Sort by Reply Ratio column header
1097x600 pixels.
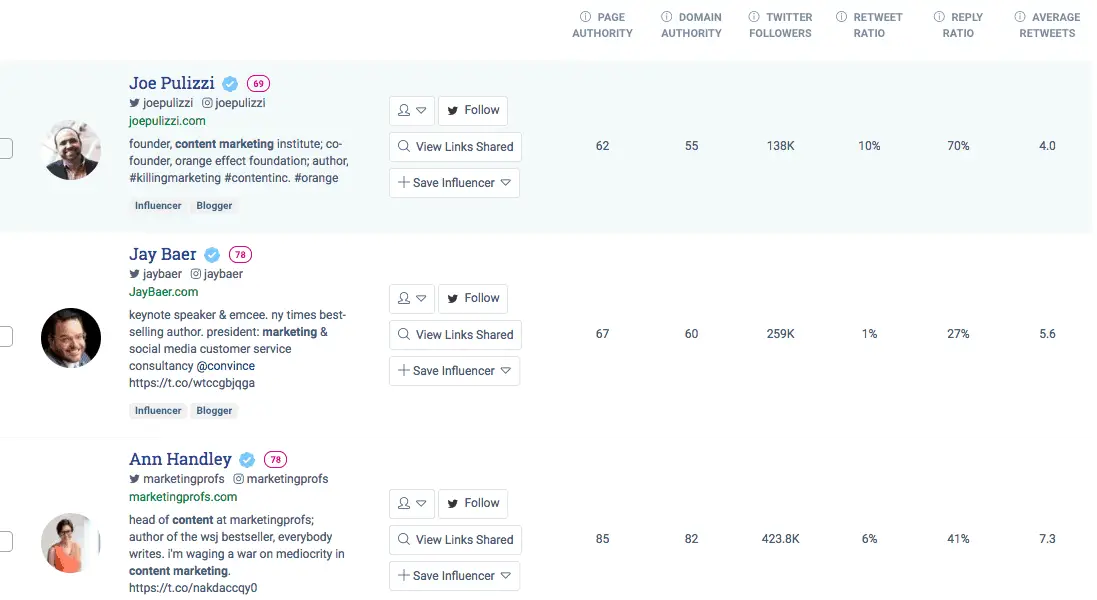click(958, 25)
